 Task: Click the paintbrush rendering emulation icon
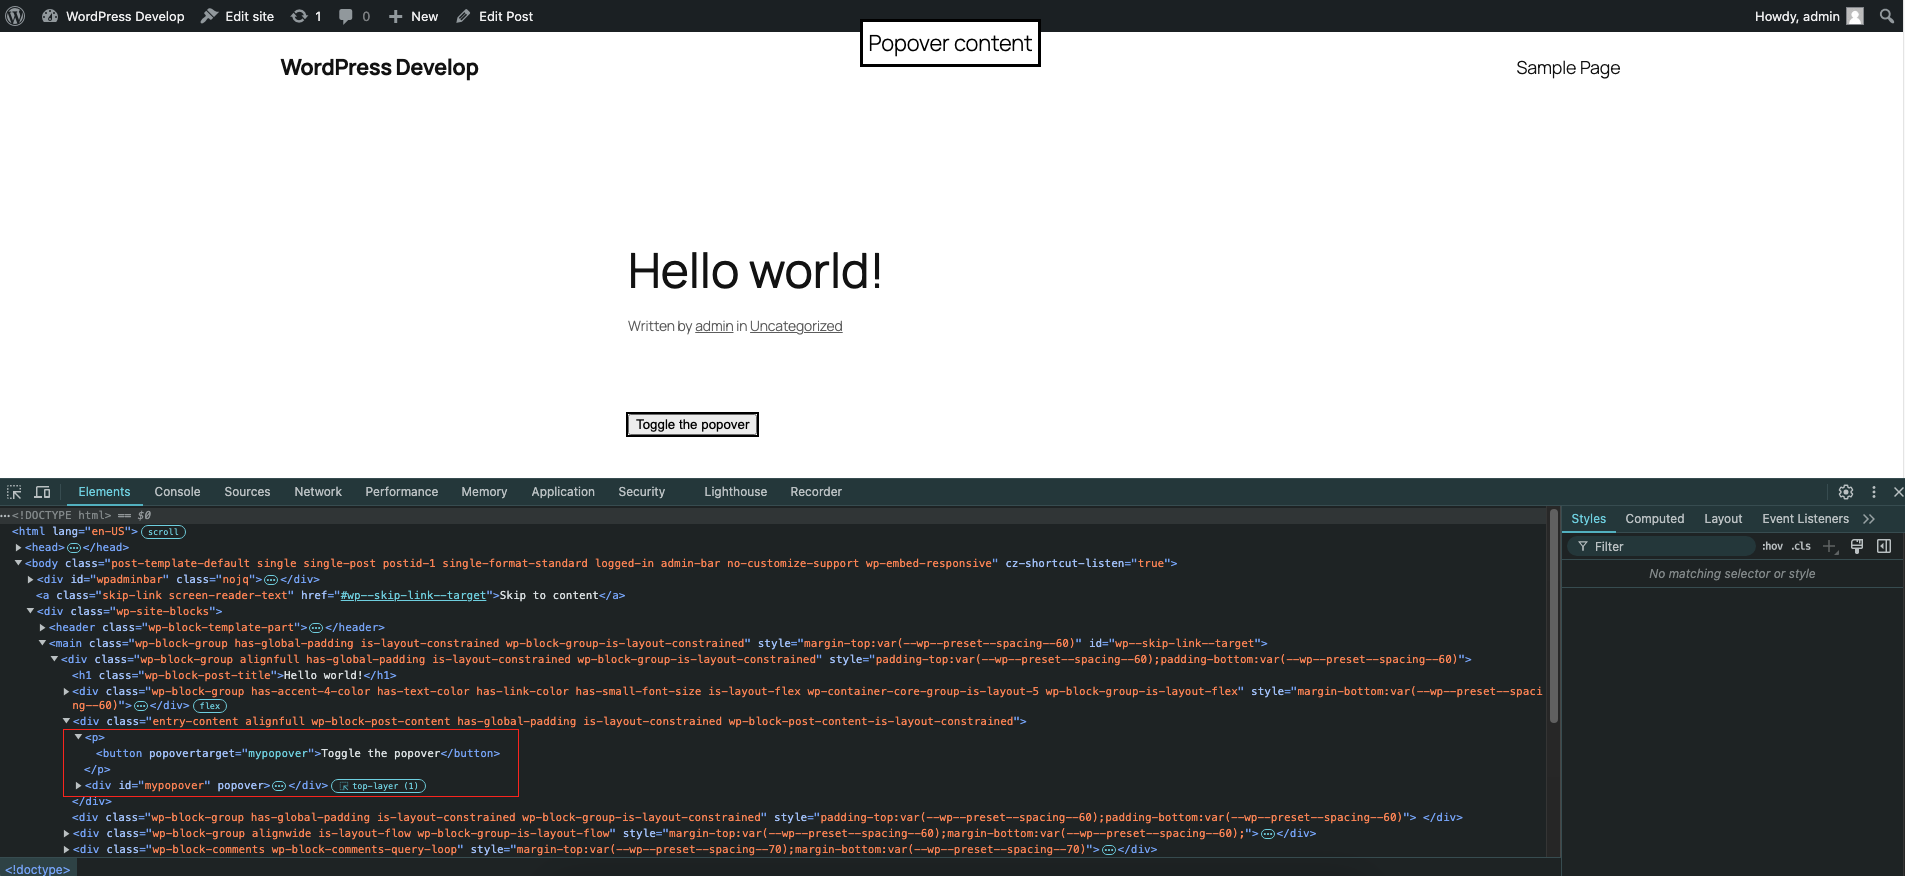(1857, 546)
